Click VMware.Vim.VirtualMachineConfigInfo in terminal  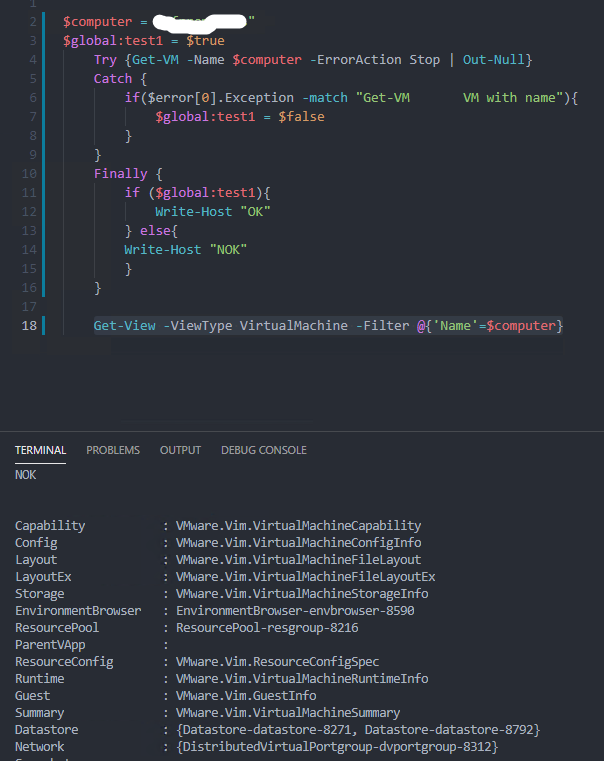298,543
